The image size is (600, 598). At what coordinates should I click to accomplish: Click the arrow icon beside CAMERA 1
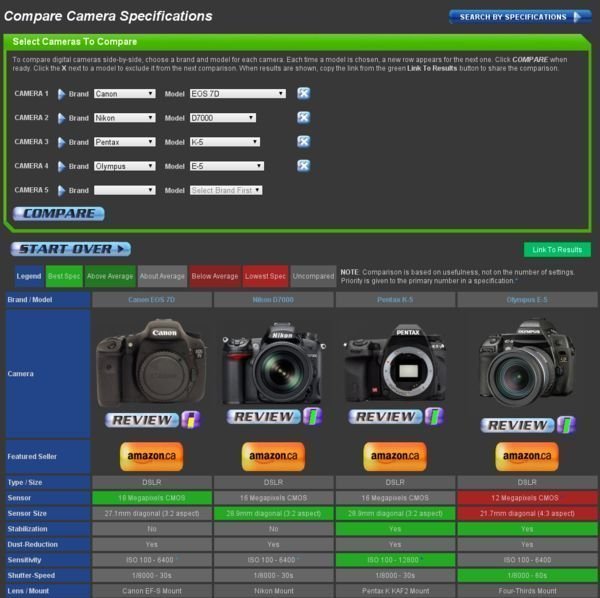[61, 94]
